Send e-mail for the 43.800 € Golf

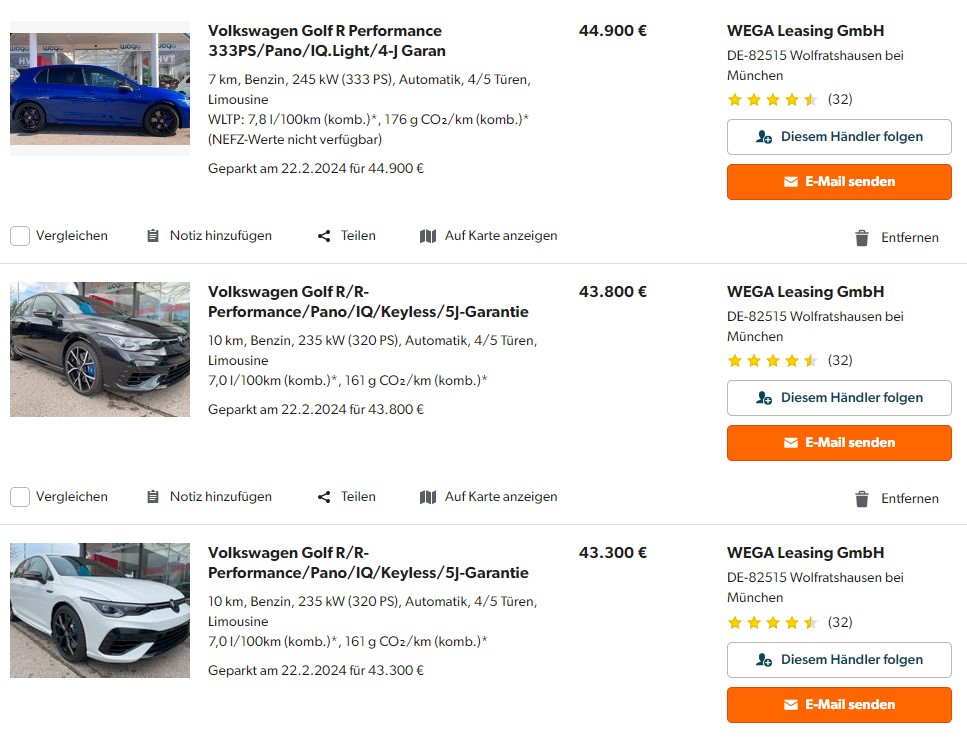[839, 443]
